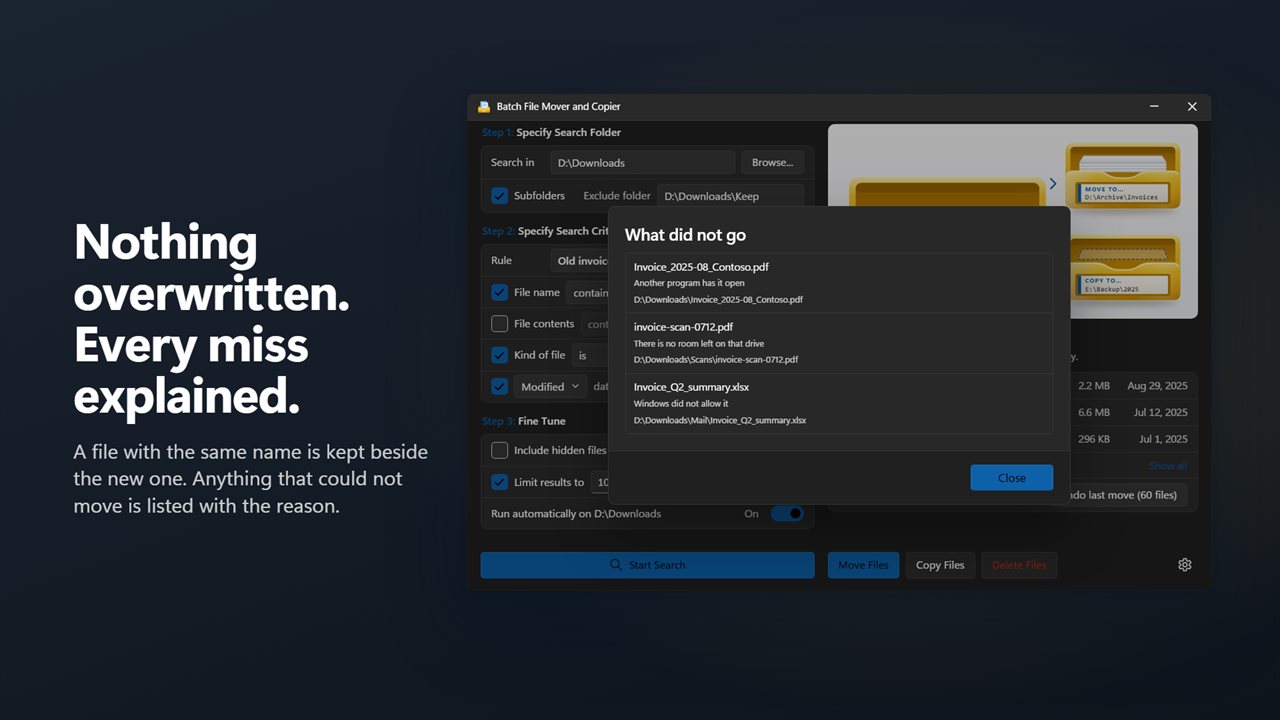Viewport: 1280px width, 720px height.
Task: Click the Aug 29, 2025 date cell
Action: [x=1157, y=386]
